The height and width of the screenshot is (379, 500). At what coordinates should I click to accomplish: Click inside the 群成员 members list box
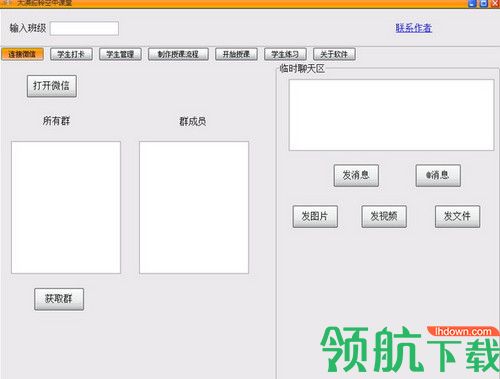194,207
